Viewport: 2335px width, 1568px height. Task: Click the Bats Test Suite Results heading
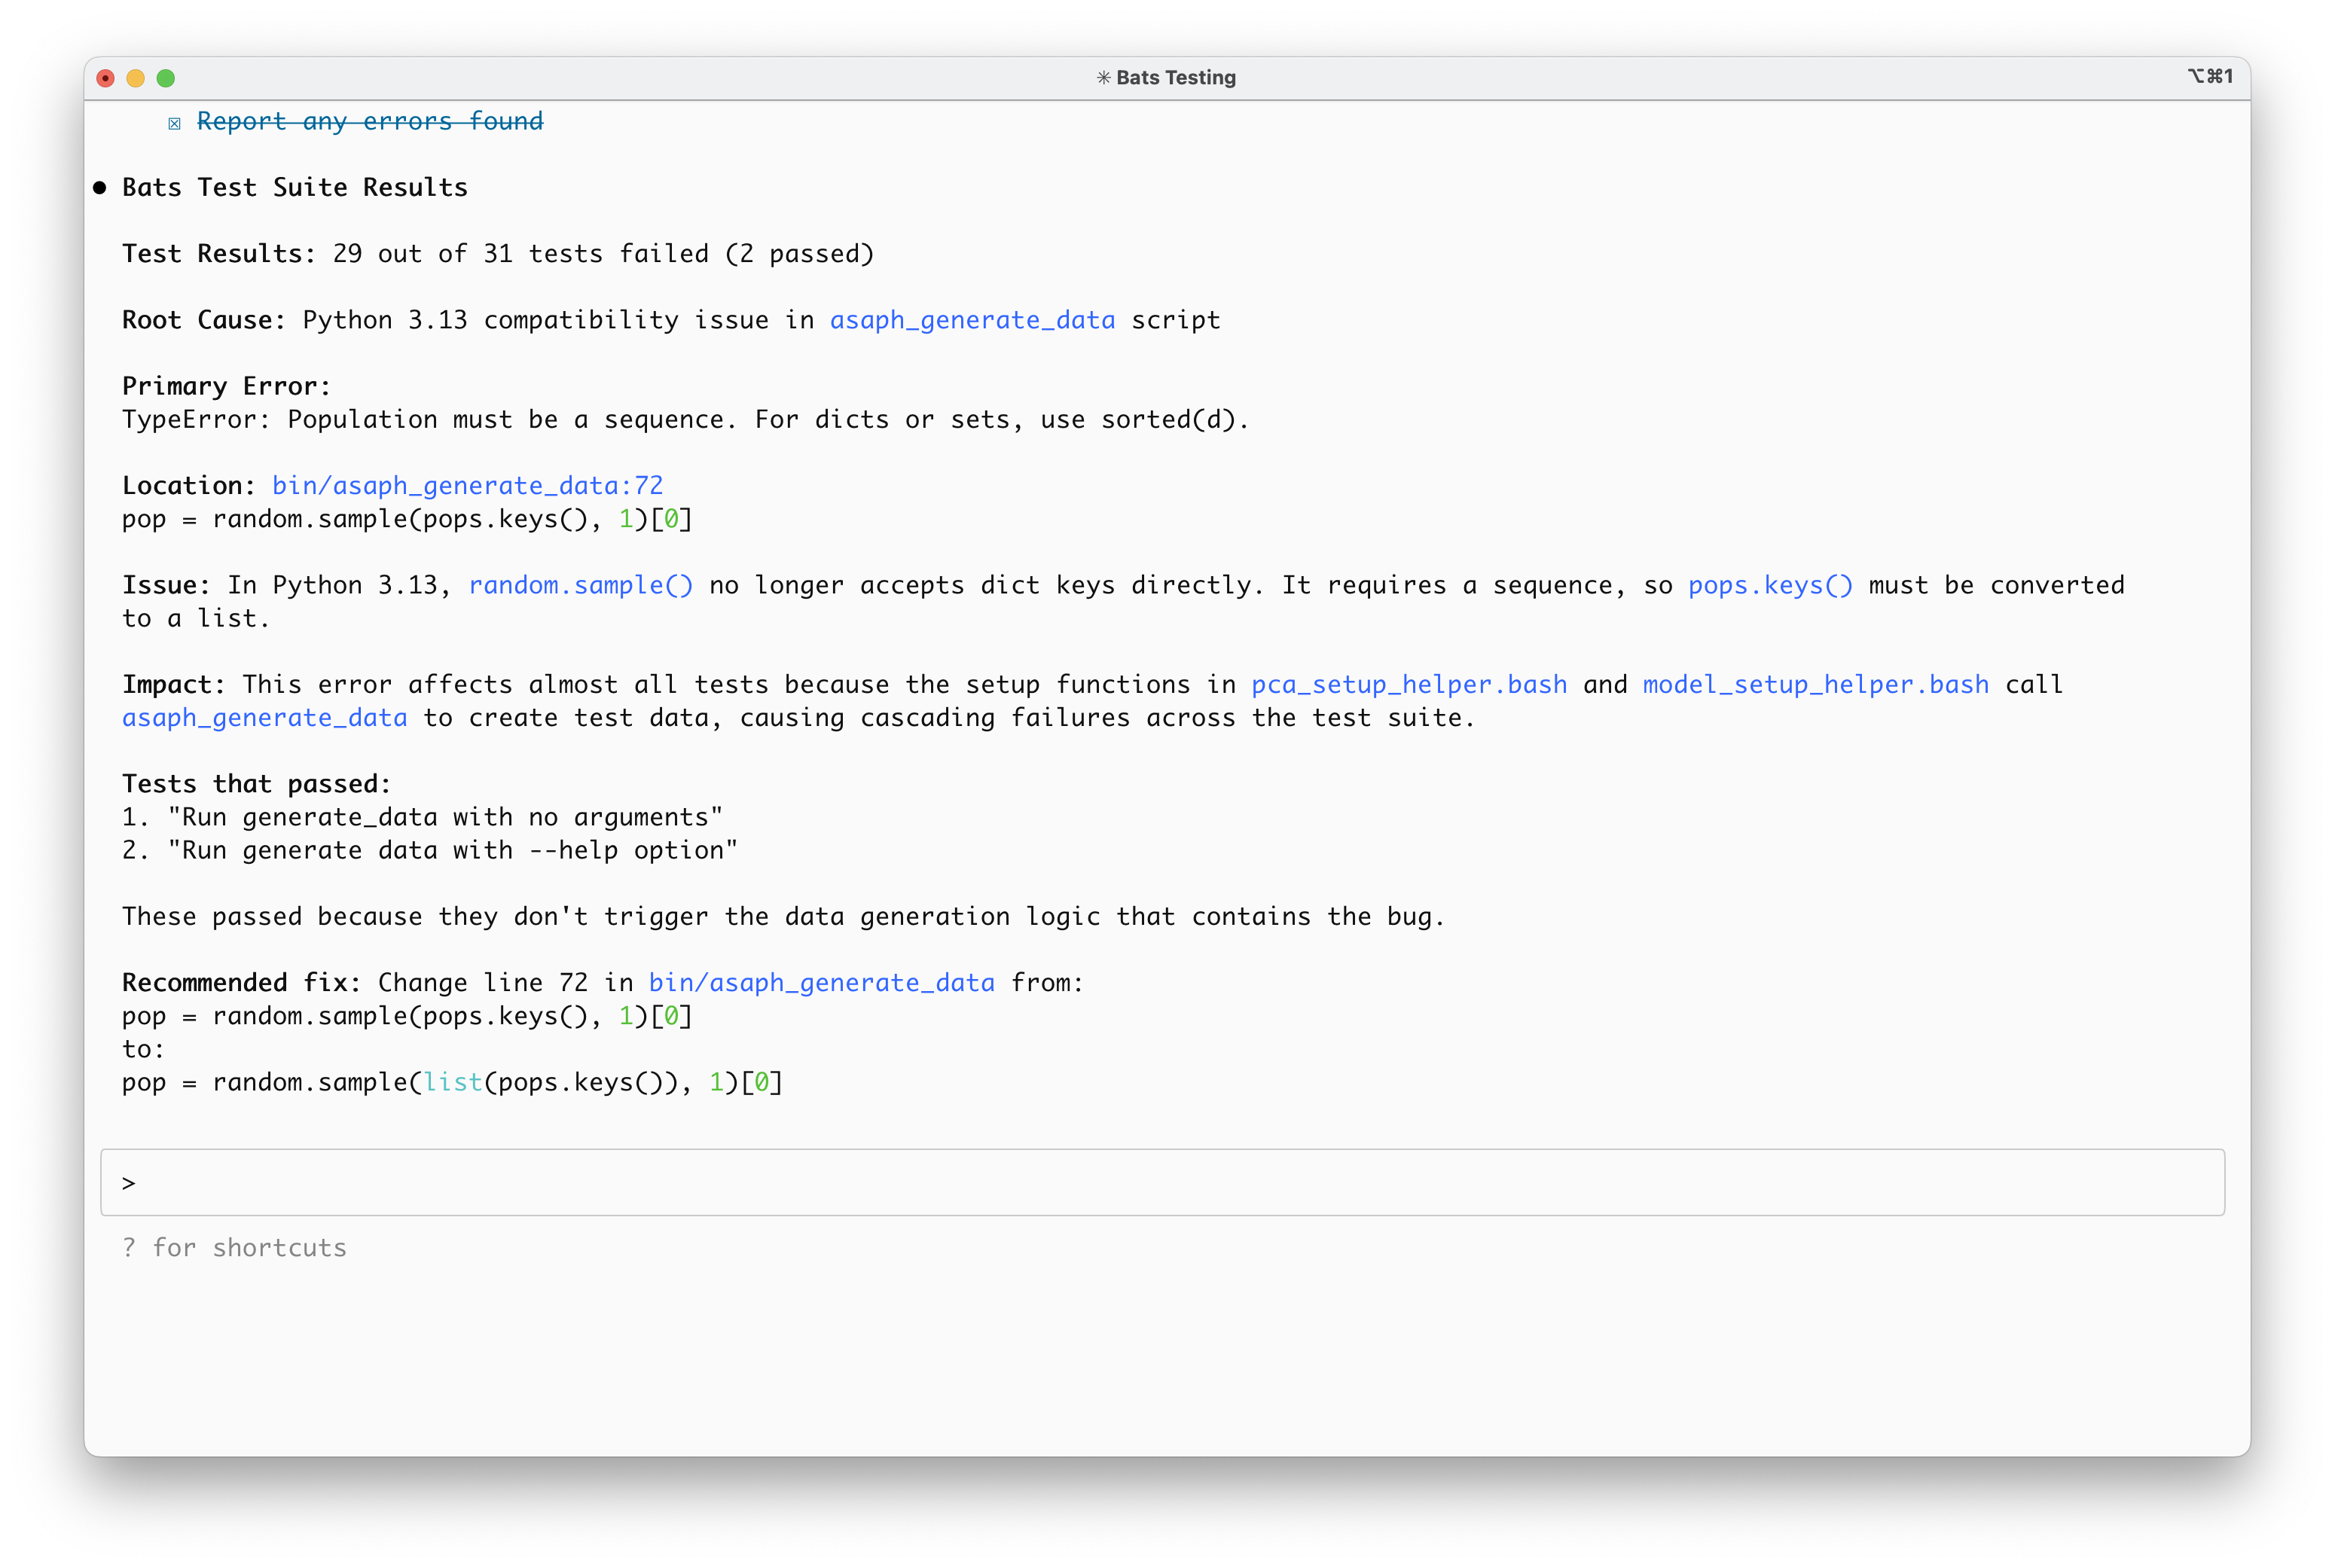295,187
